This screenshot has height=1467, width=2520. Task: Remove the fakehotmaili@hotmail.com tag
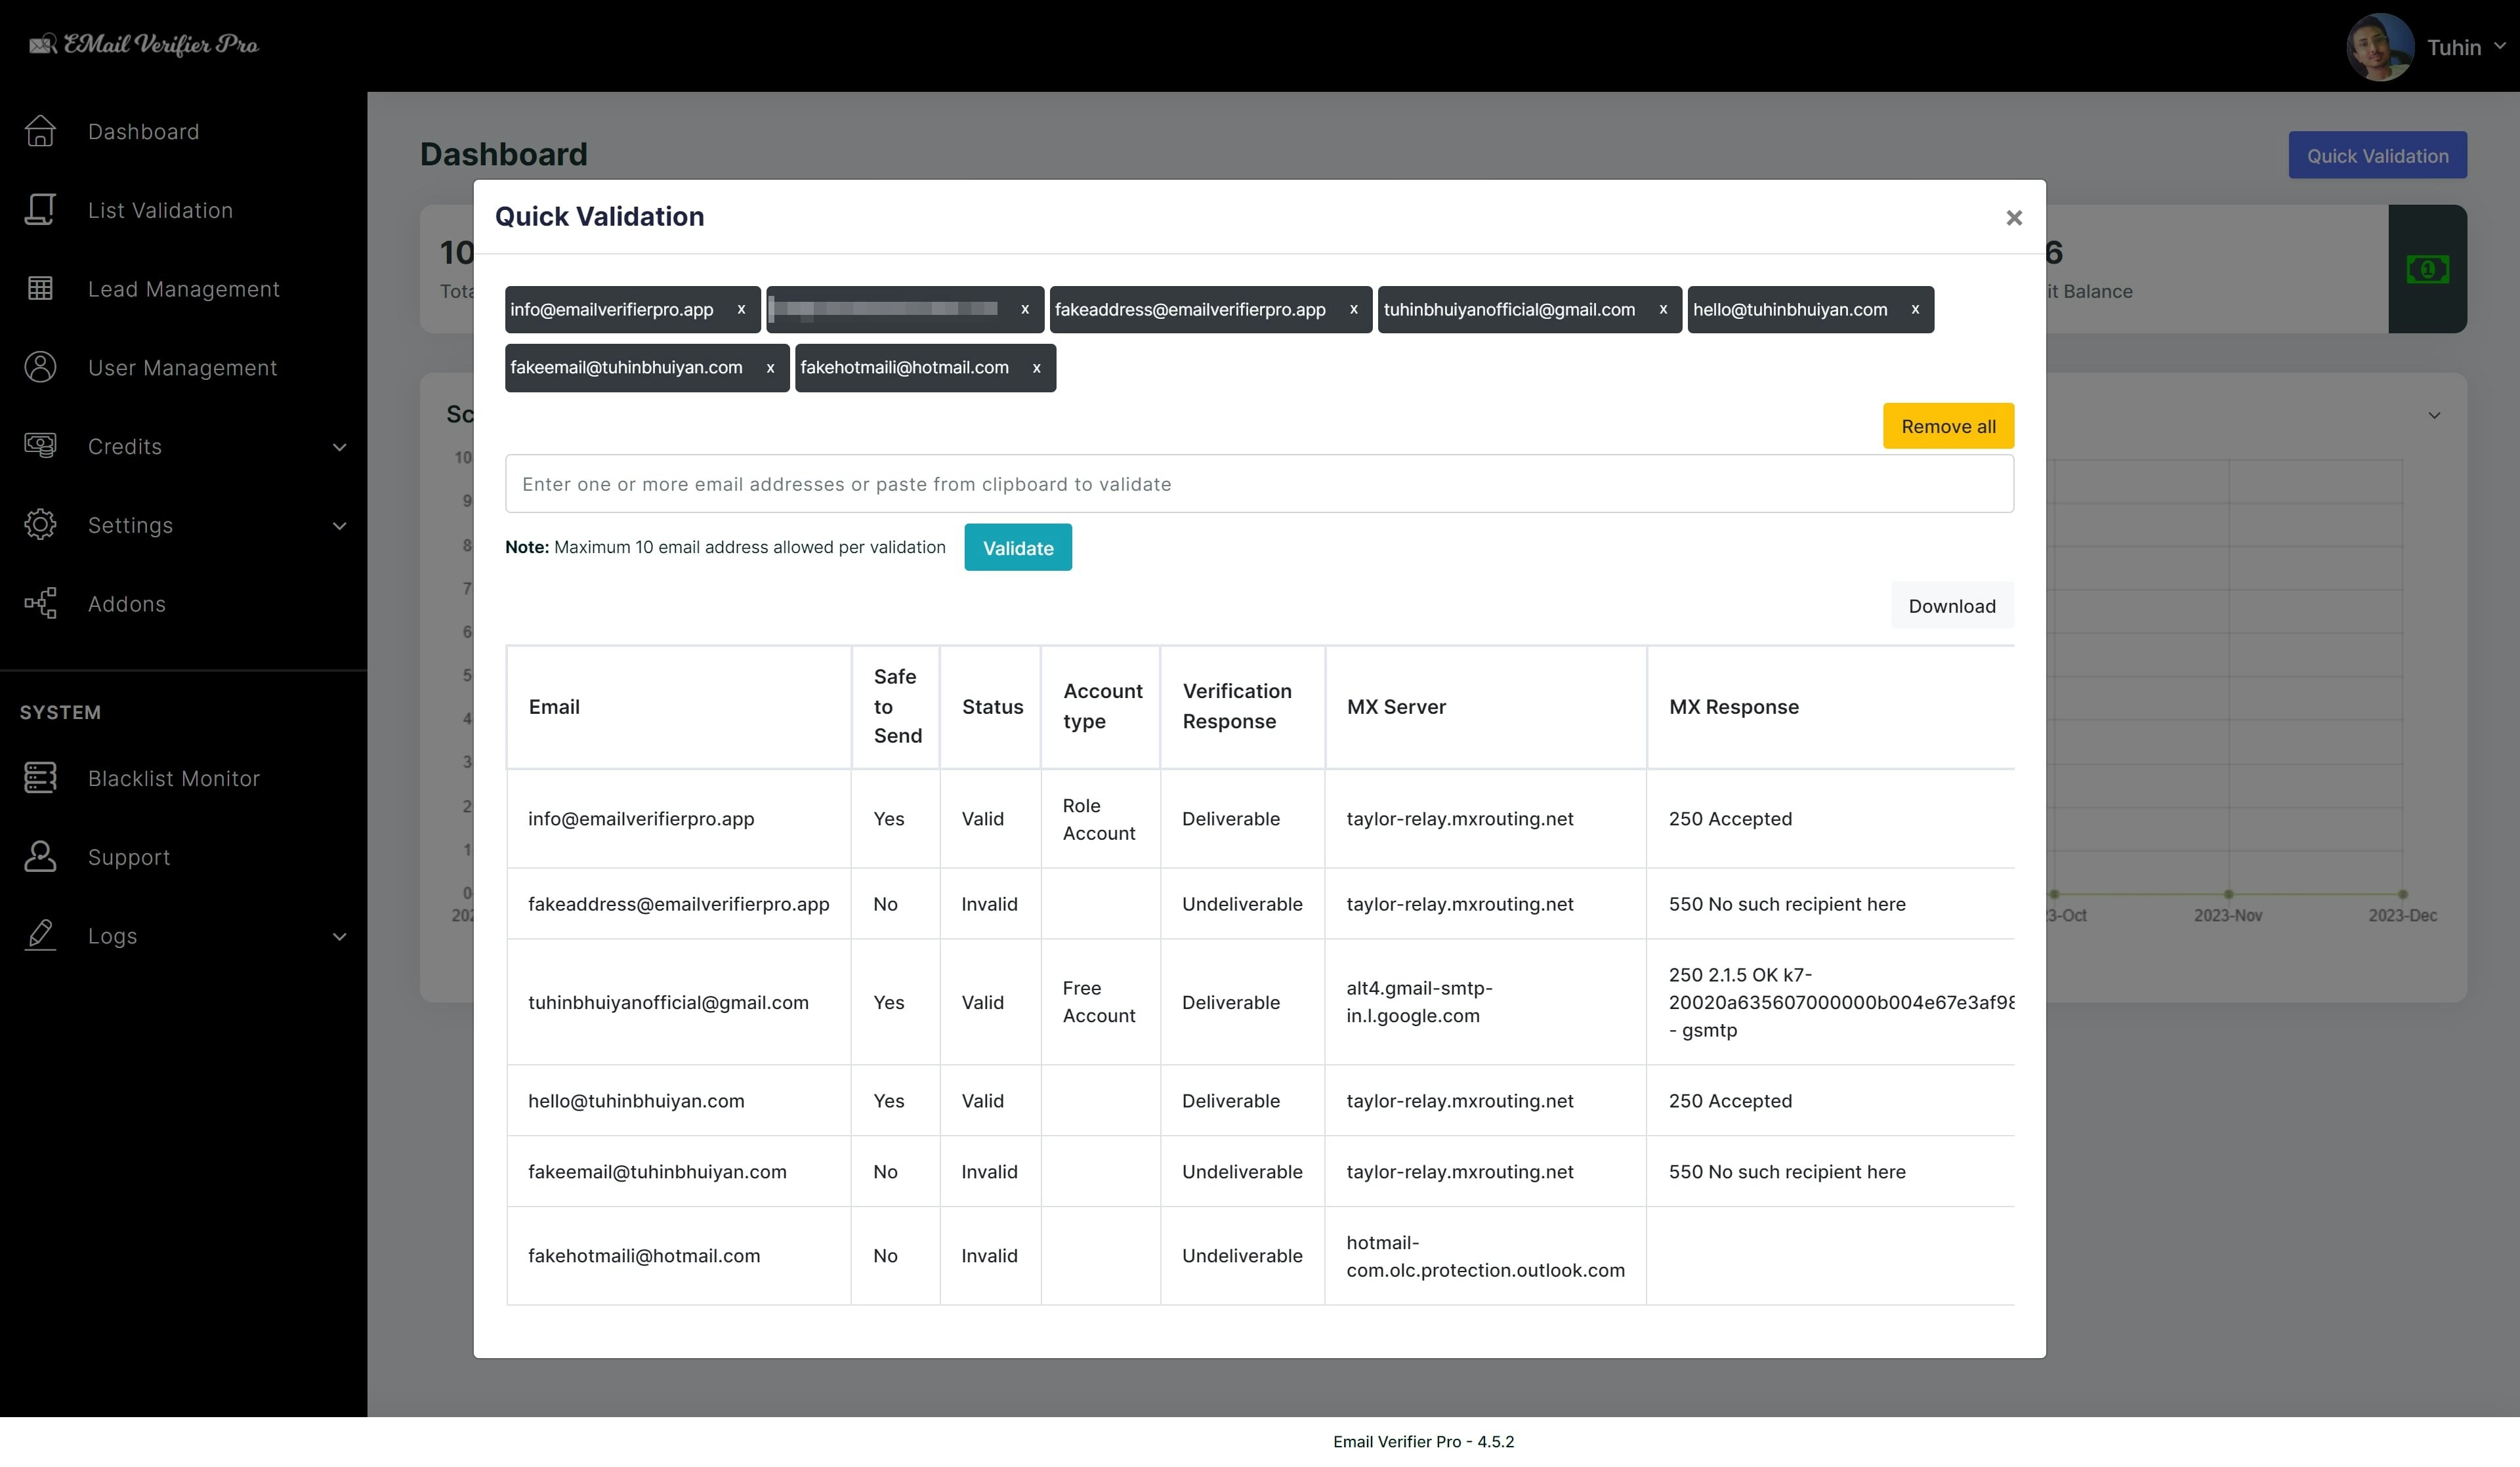pos(1036,368)
